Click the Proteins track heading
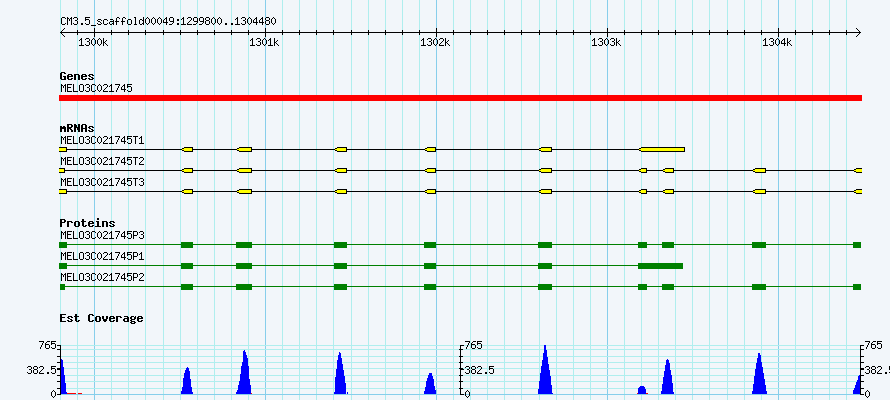This screenshot has height=400, width=890. coord(87,224)
